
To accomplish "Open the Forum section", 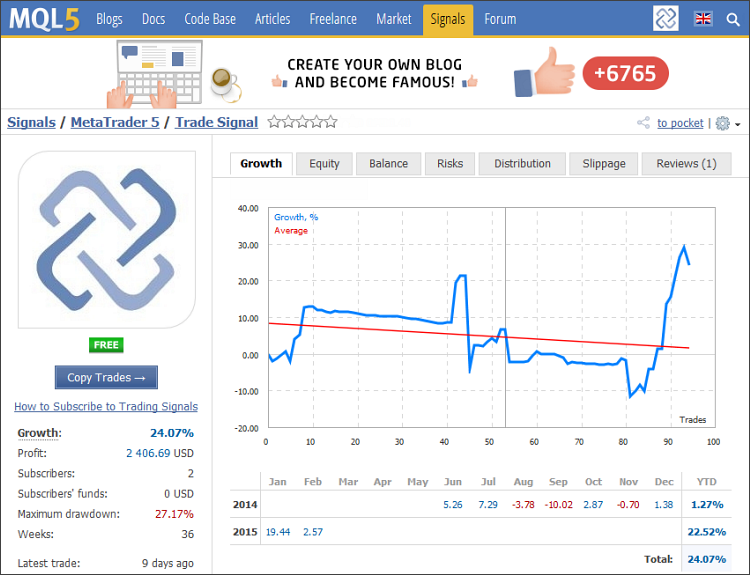I will tap(500, 19).
